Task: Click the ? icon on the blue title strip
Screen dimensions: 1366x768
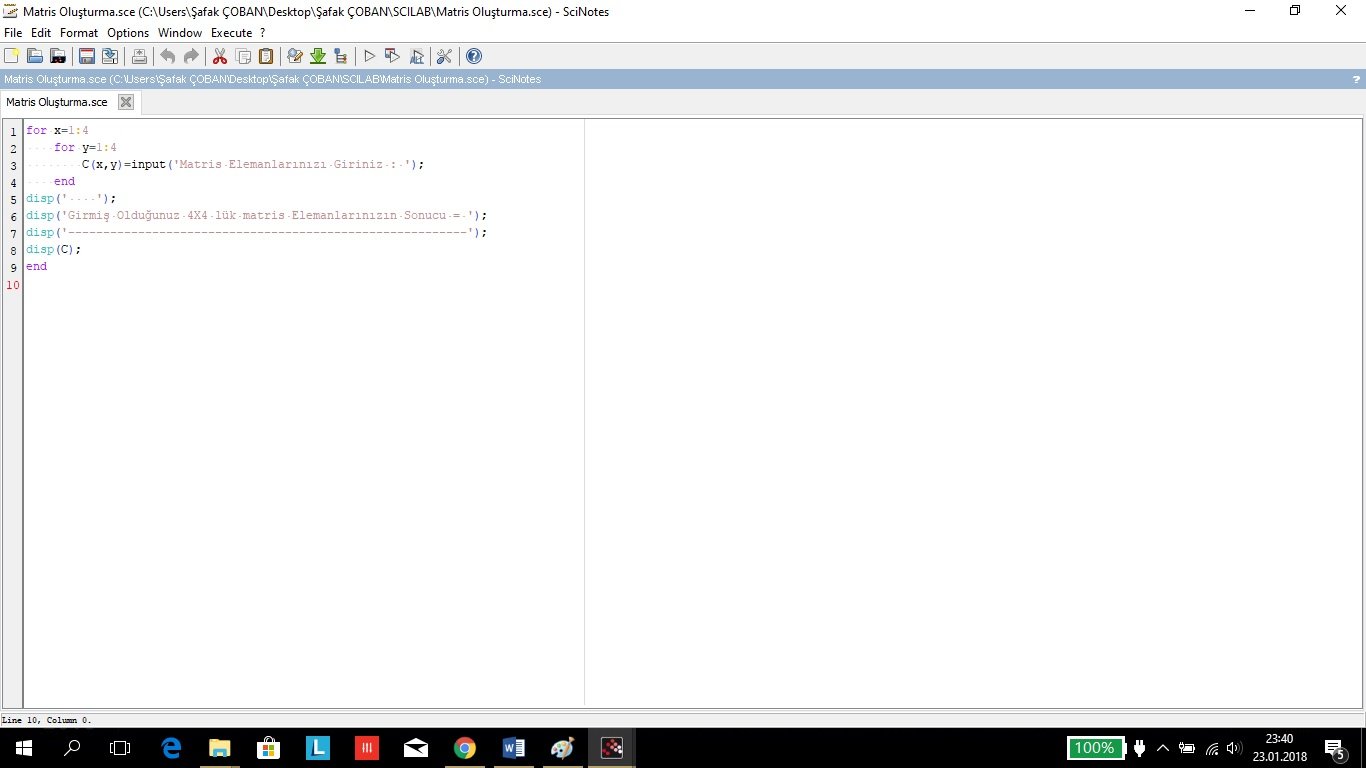Action: tap(1356, 79)
